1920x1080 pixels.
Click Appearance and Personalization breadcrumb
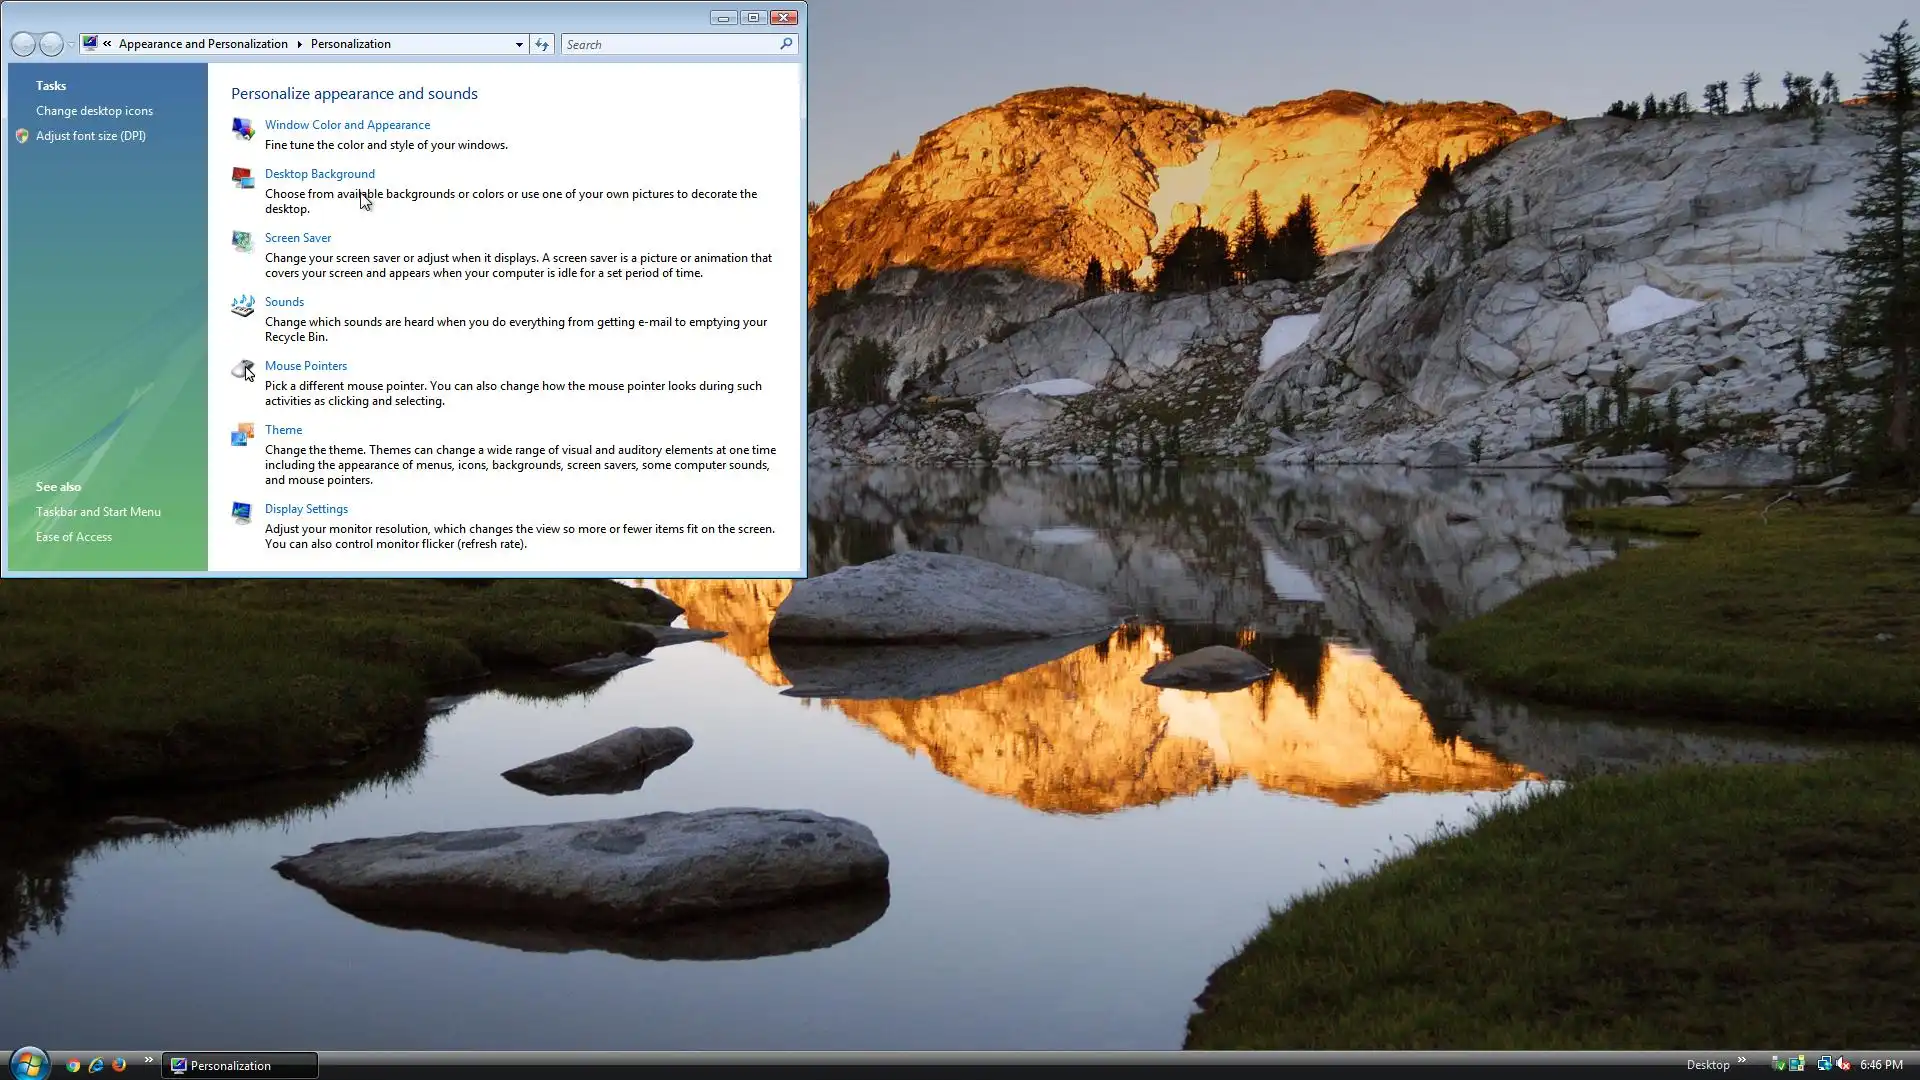(x=203, y=44)
